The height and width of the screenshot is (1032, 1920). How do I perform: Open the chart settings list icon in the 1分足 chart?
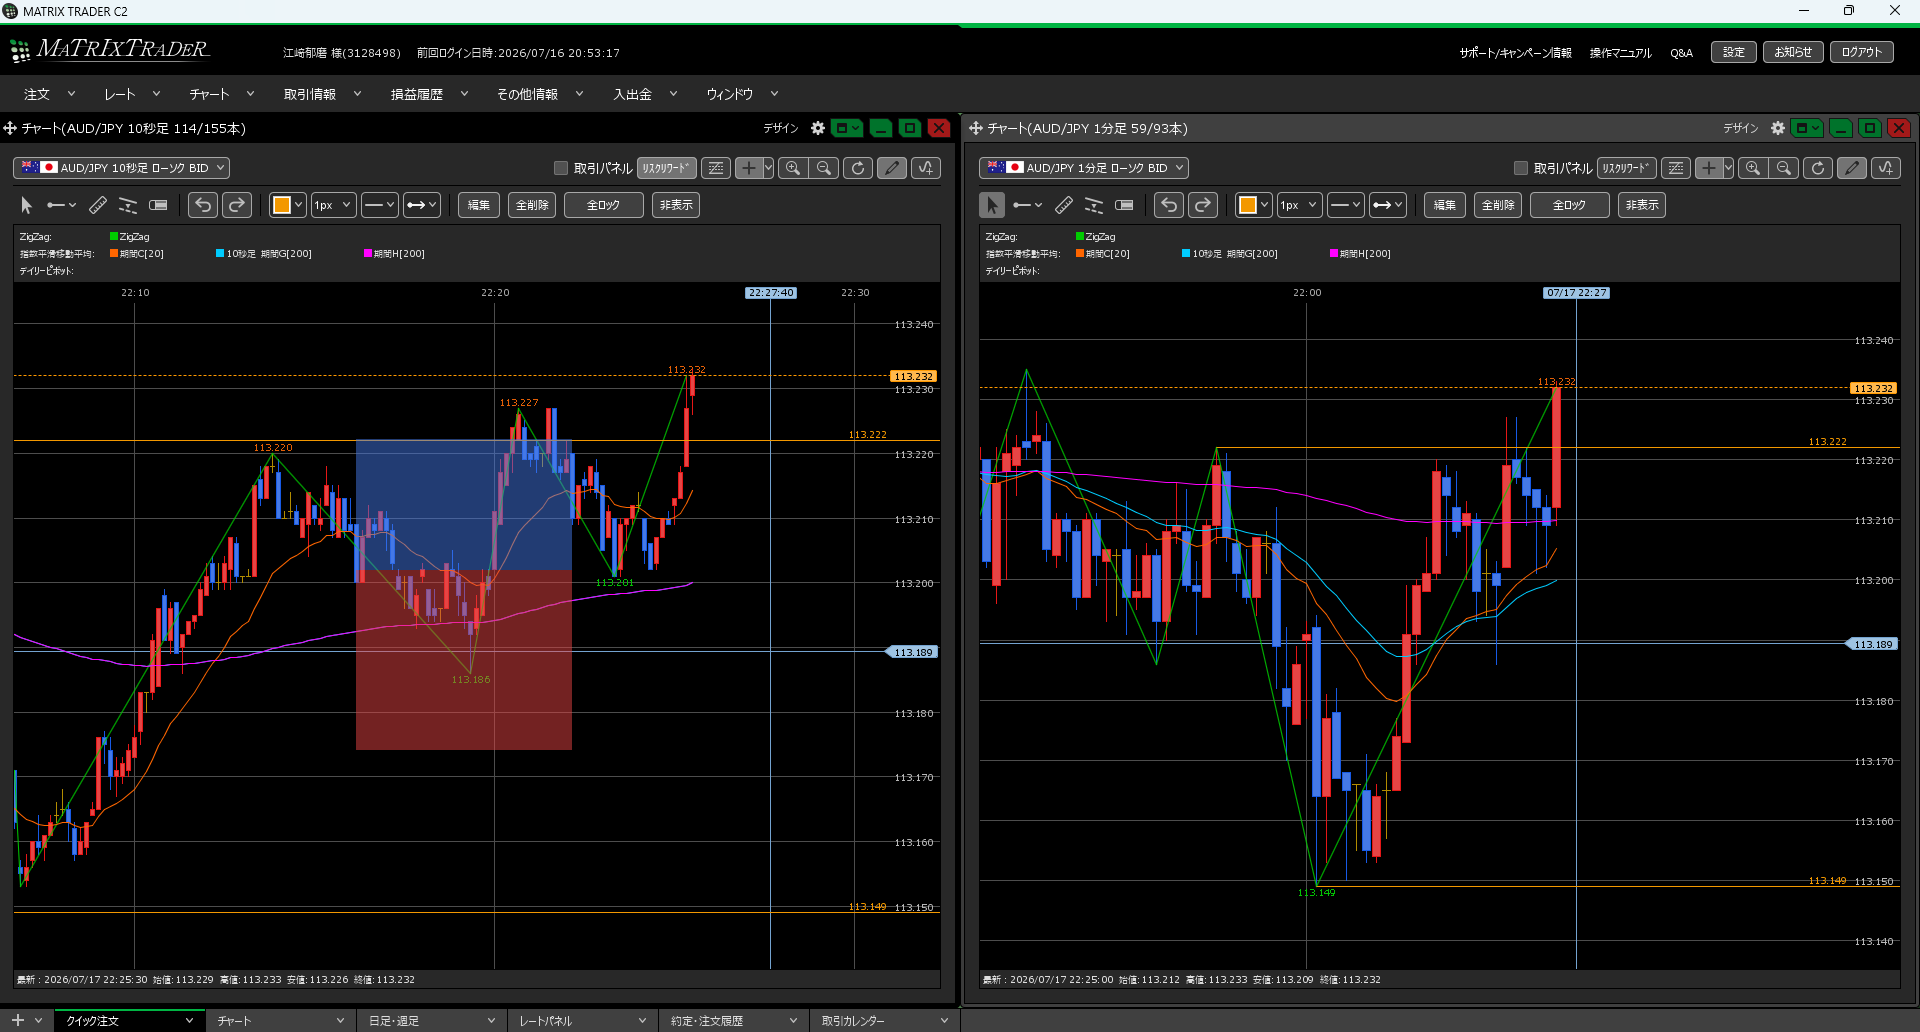pyautogui.click(x=1676, y=168)
